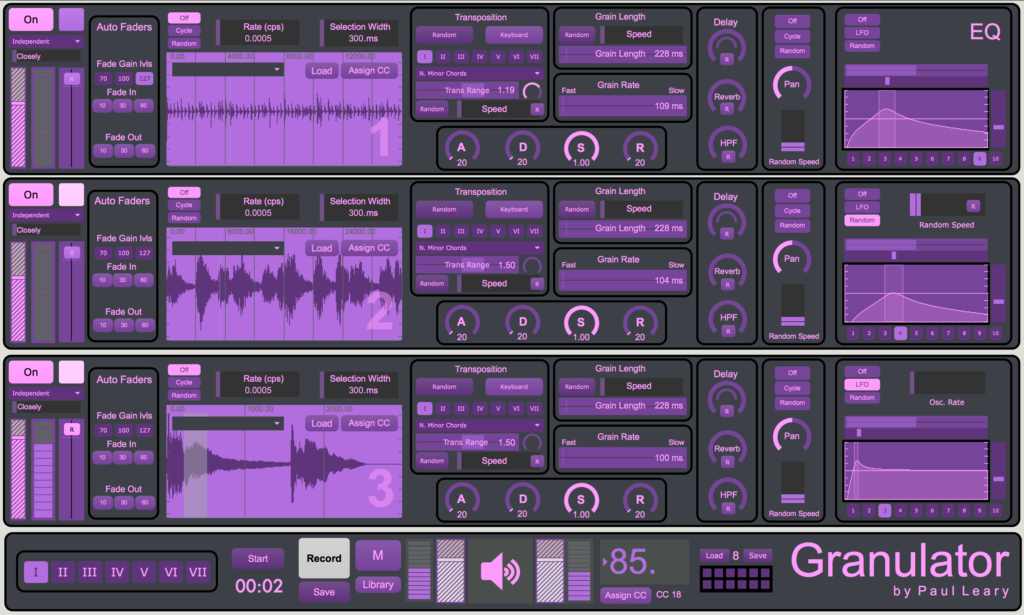Expand N. Minor Chords dropdown in granulator 2
This screenshot has height=615, width=1024.
(479, 248)
